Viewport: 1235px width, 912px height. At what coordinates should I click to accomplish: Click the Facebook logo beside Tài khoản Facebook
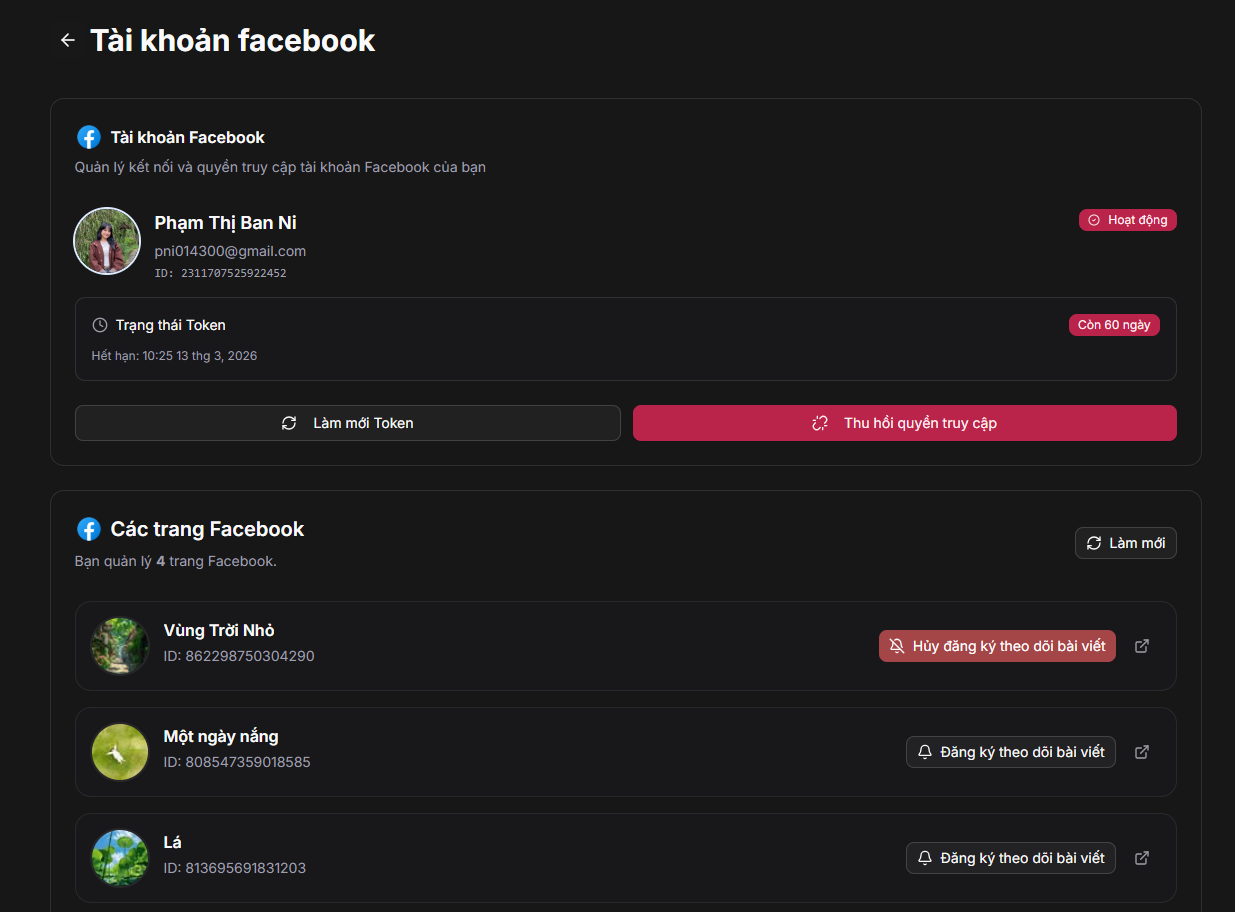click(89, 137)
